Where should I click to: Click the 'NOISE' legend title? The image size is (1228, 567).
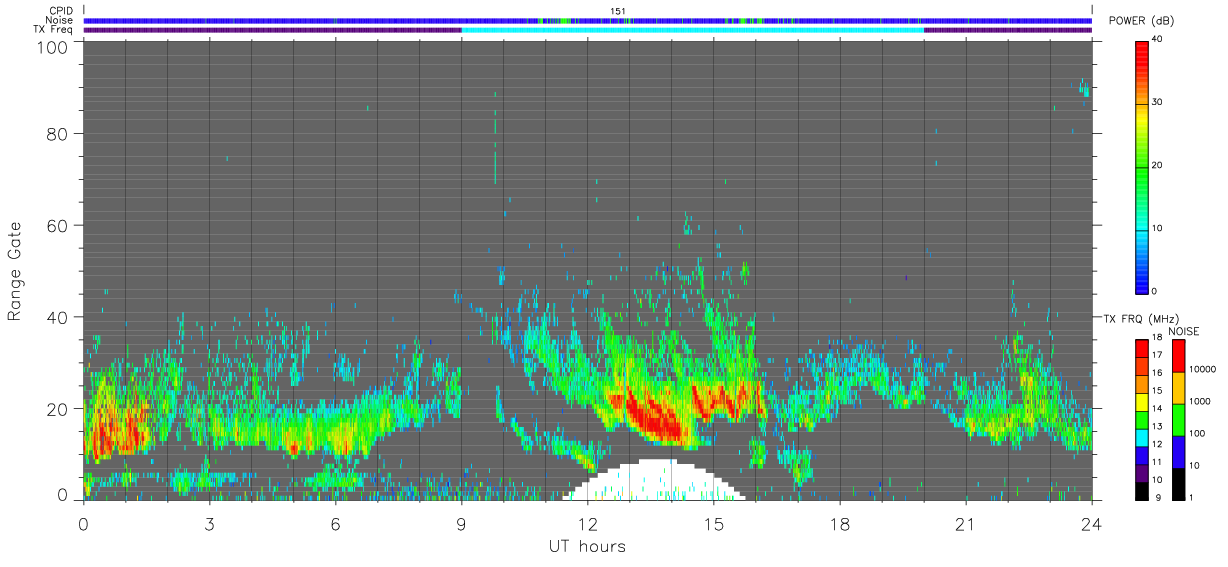tap(1183, 331)
